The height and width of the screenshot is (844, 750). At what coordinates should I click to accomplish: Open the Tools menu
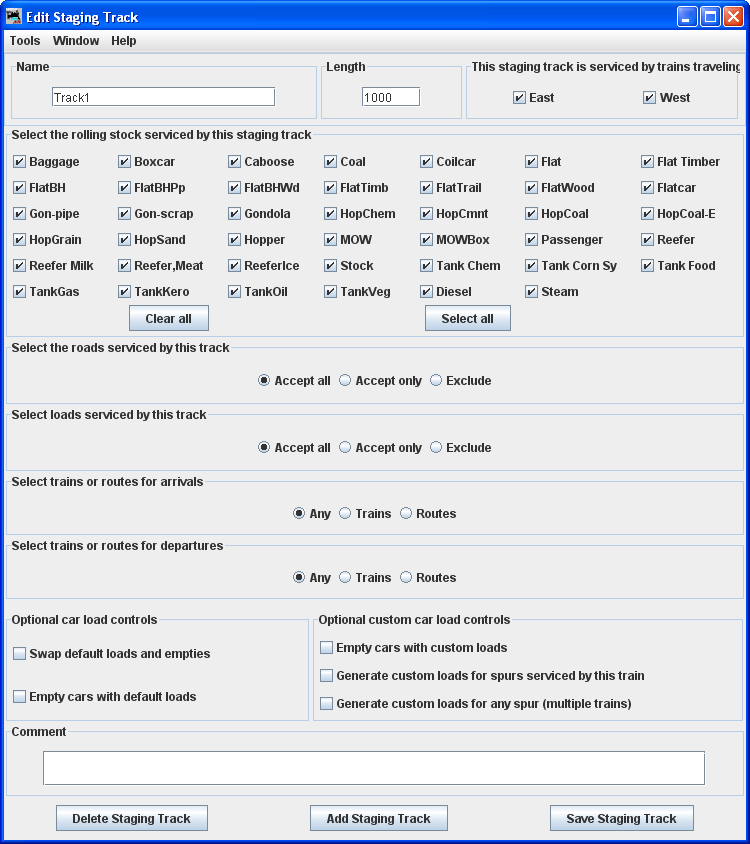[x=25, y=41]
